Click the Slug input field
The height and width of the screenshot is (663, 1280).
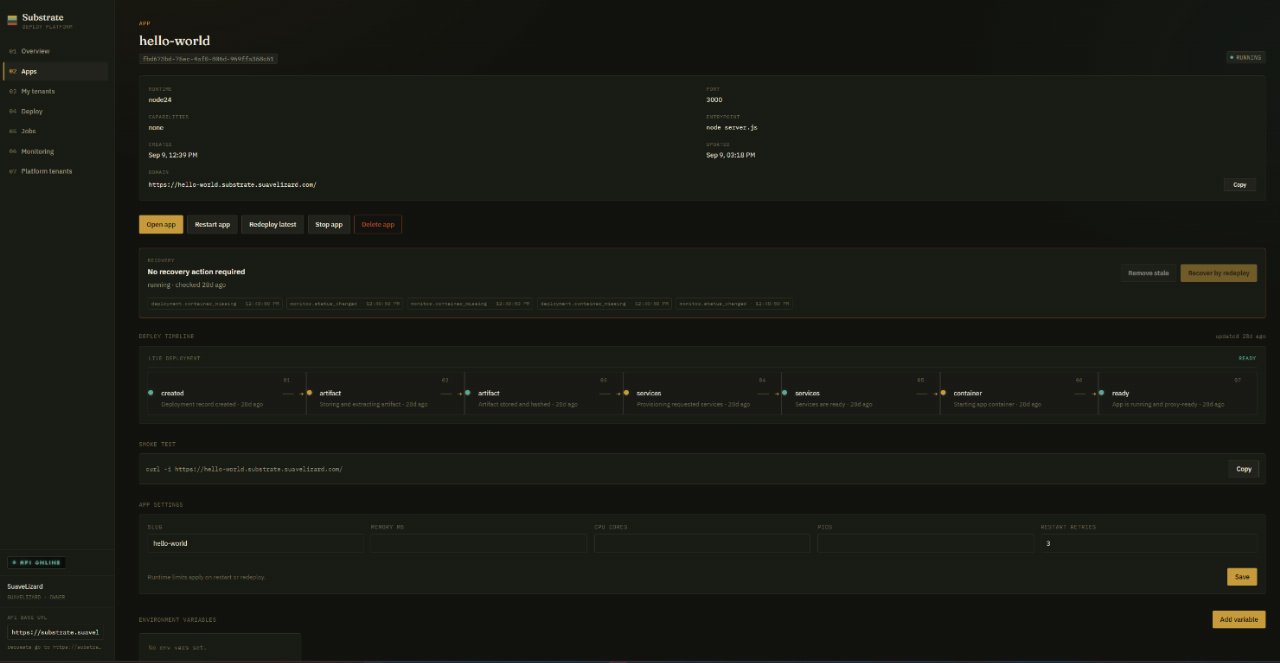(x=255, y=543)
